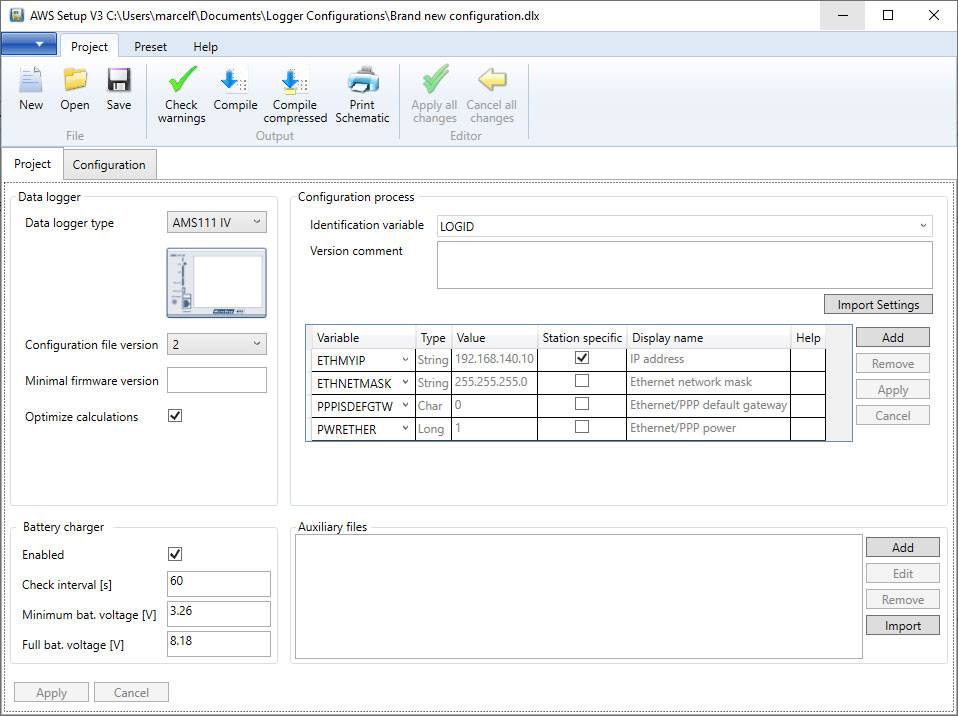Select the Project page tab
Image resolution: width=958 pixels, height=716 pixels.
pyautogui.click(x=32, y=164)
